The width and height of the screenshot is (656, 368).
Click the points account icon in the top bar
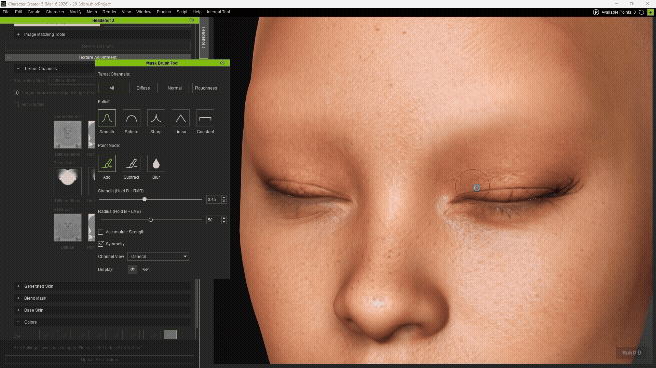(596, 12)
